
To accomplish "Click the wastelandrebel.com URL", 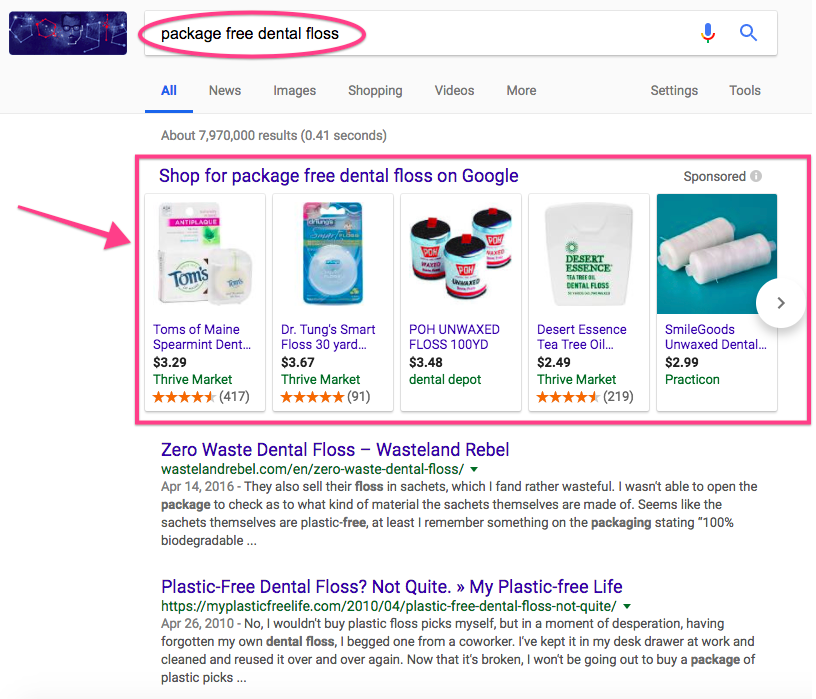I will pos(312,469).
